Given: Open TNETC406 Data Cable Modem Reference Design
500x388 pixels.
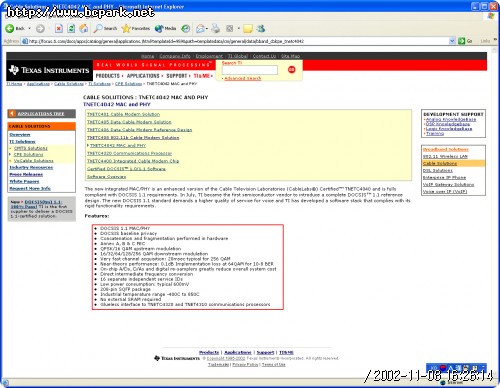Looking at the screenshot, I should tap(139, 130).
